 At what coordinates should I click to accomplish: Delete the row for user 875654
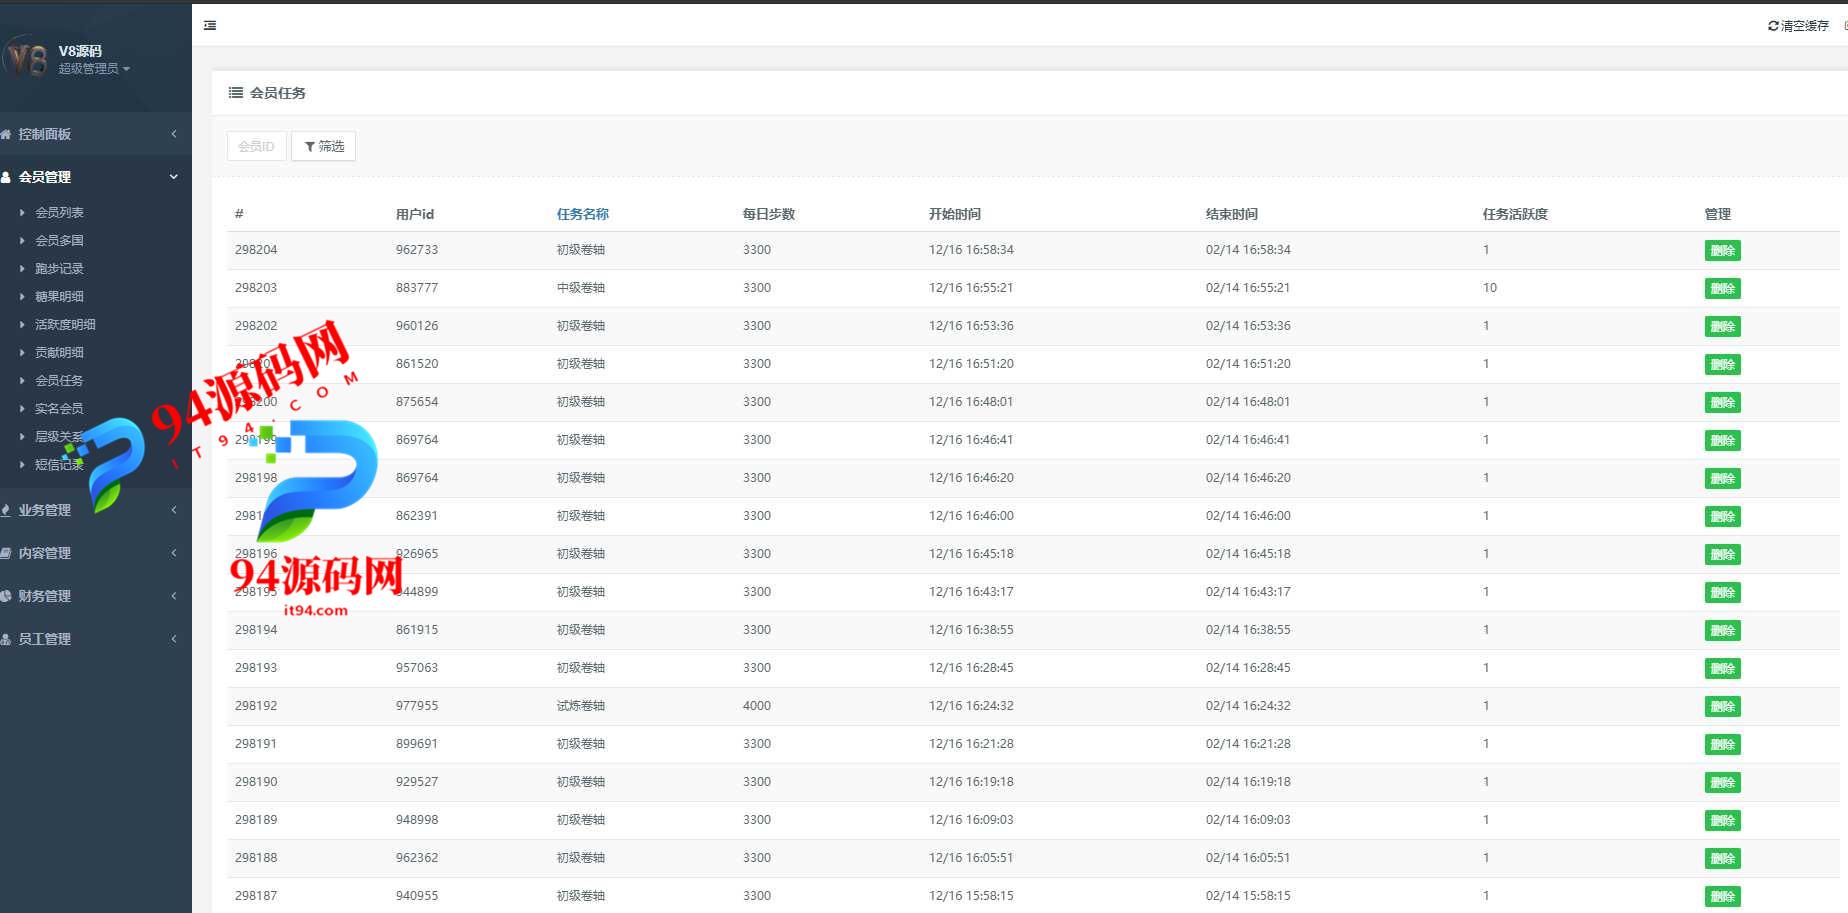point(1722,403)
